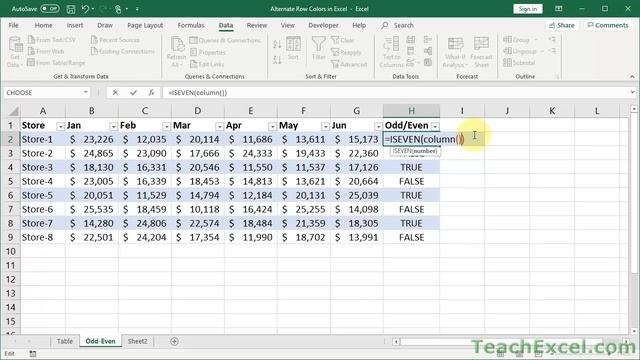Select column H header

(411, 111)
